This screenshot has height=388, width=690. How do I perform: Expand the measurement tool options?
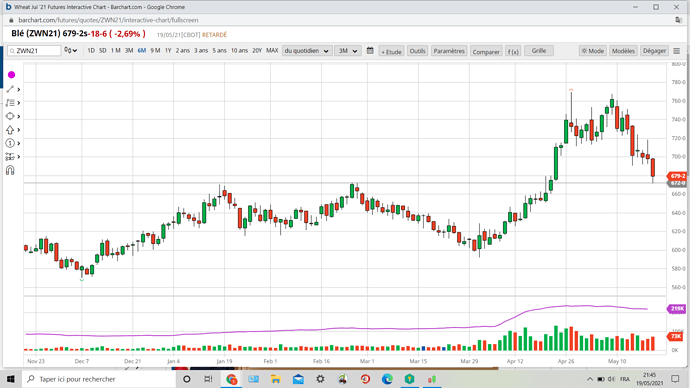click(18, 157)
